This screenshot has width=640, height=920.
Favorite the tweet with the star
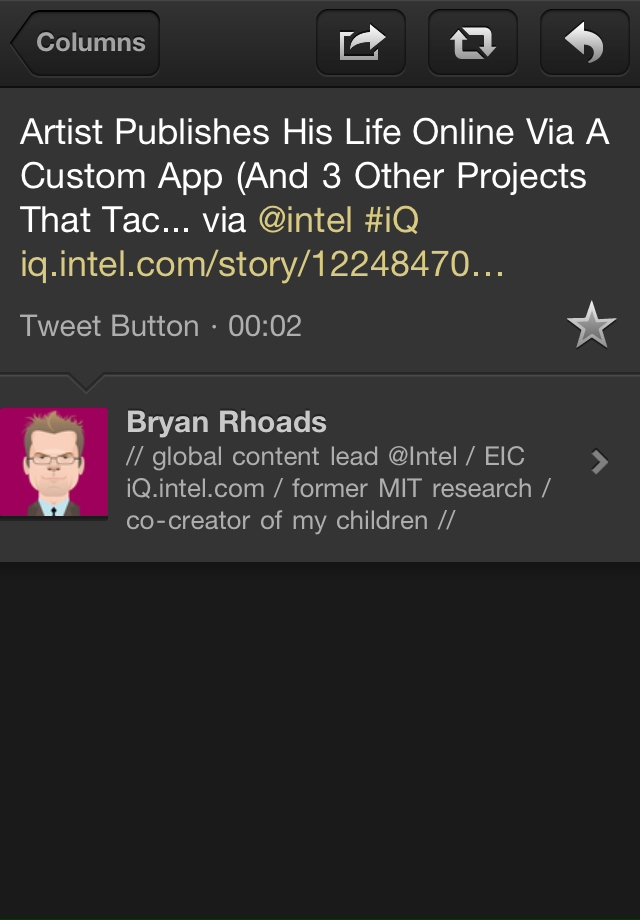pyautogui.click(x=591, y=325)
